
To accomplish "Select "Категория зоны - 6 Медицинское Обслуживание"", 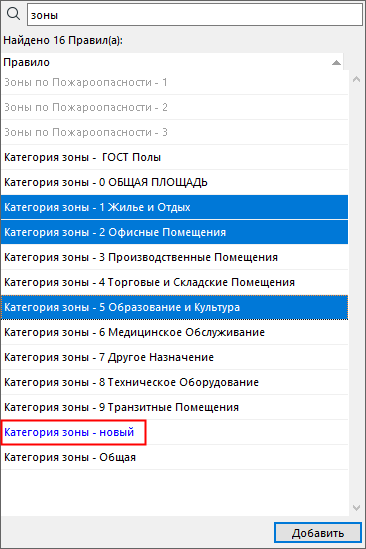I will tap(174, 332).
